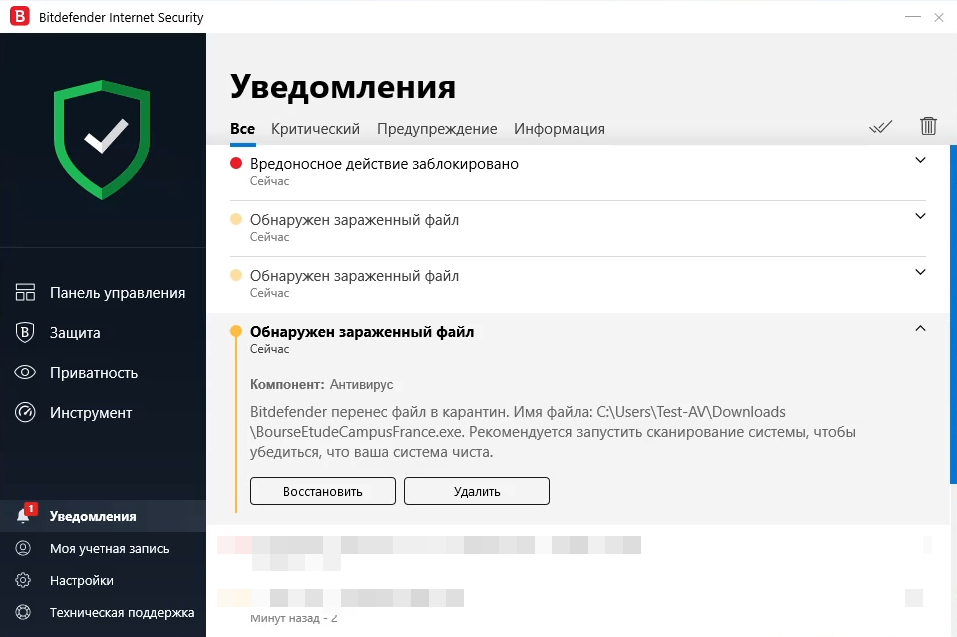Screen dimensions: 957x637
Task: Click the bold Обнаружен зараженный файл heading
Action: pyautogui.click(x=362, y=332)
